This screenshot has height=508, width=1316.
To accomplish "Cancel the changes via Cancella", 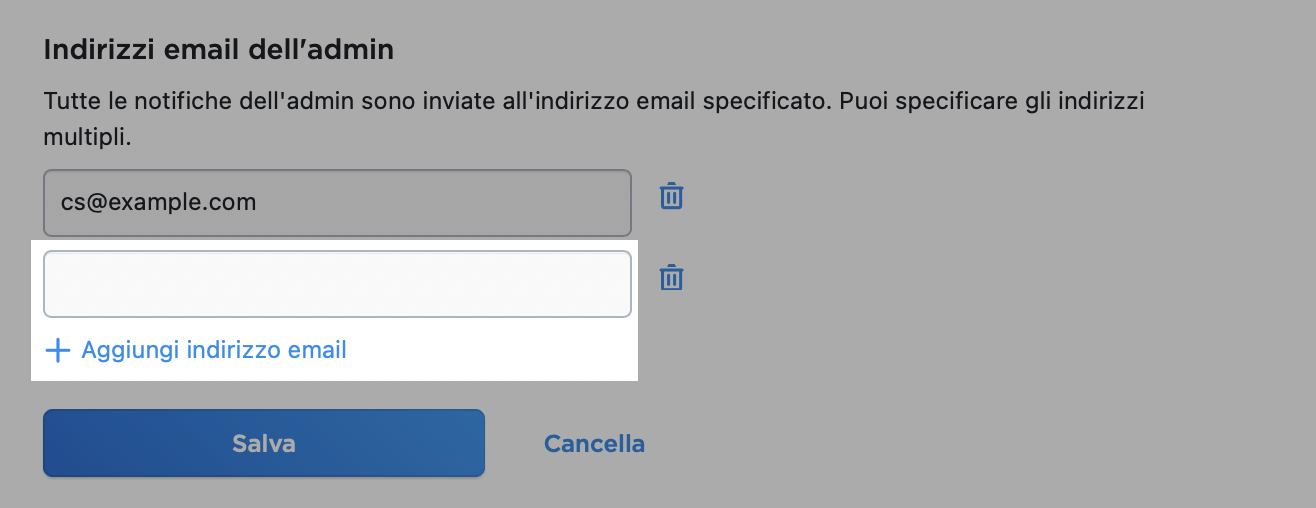I will (x=594, y=443).
